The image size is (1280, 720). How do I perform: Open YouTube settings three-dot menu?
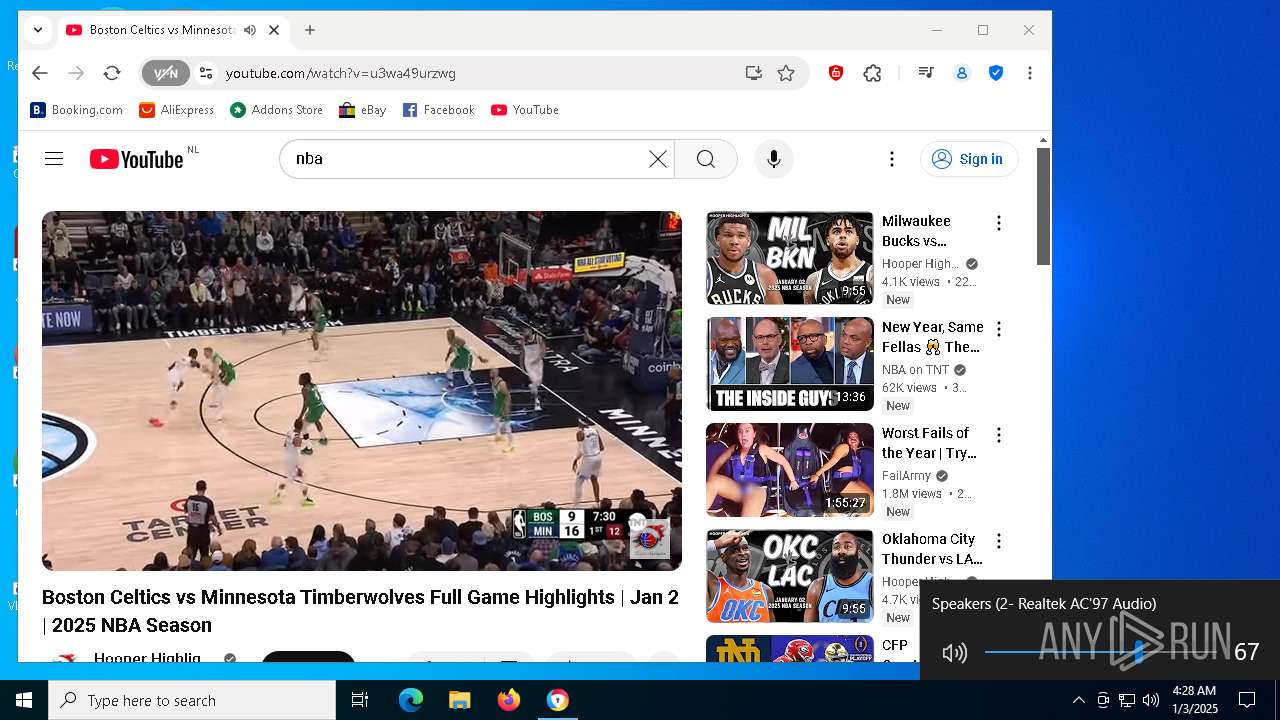coord(892,159)
